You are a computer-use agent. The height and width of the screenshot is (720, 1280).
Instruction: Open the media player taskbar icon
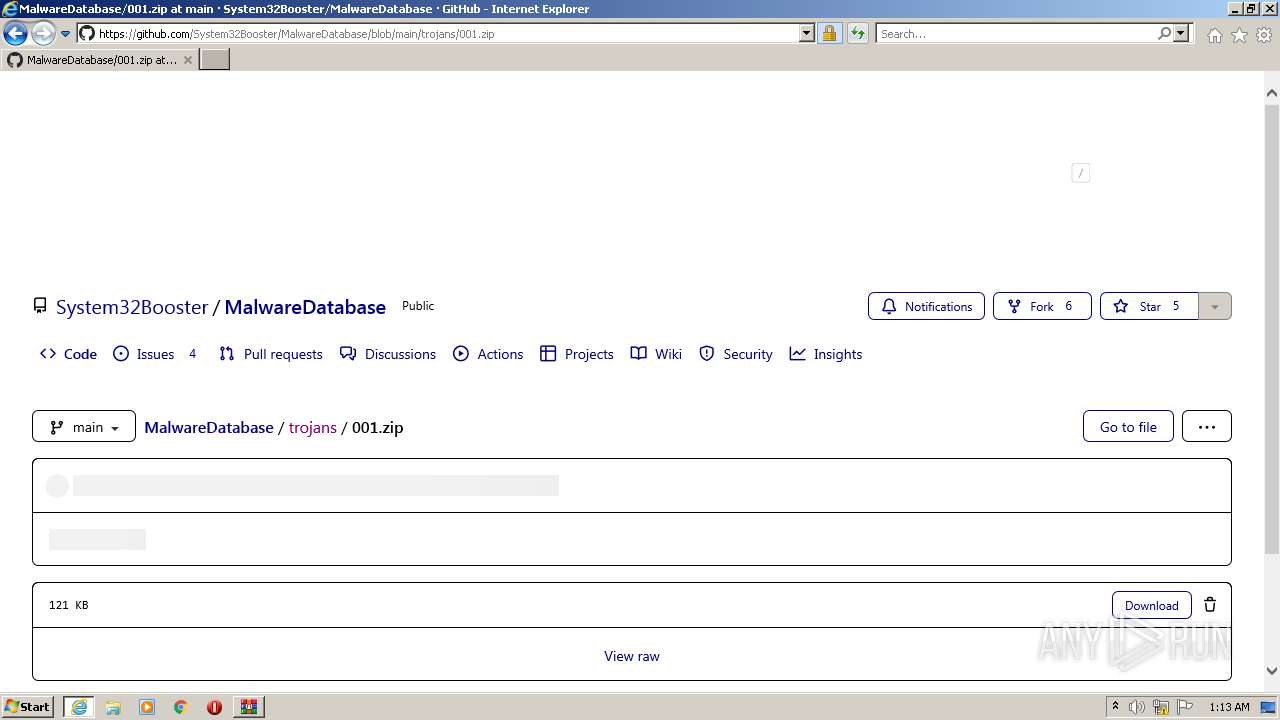click(x=147, y=707)
